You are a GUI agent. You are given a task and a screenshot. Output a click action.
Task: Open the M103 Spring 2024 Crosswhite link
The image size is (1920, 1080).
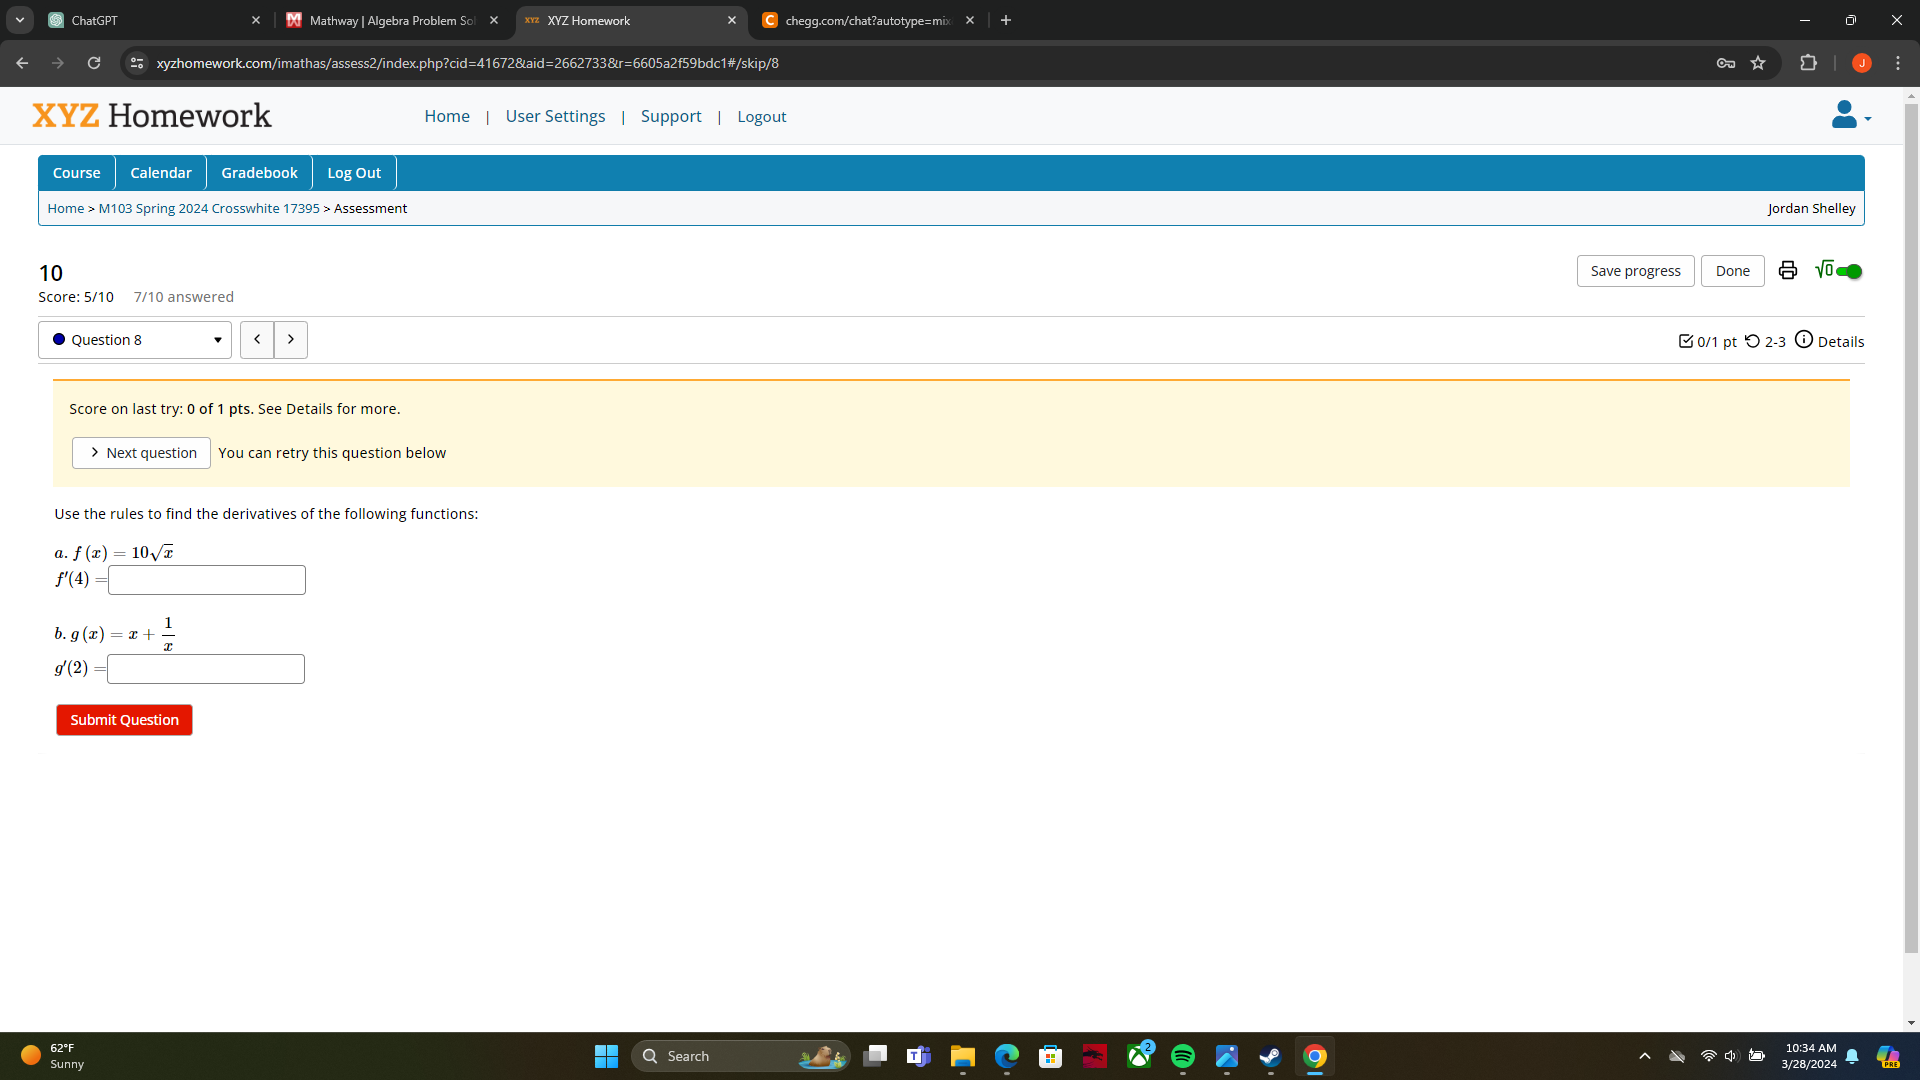coord(208,208)
